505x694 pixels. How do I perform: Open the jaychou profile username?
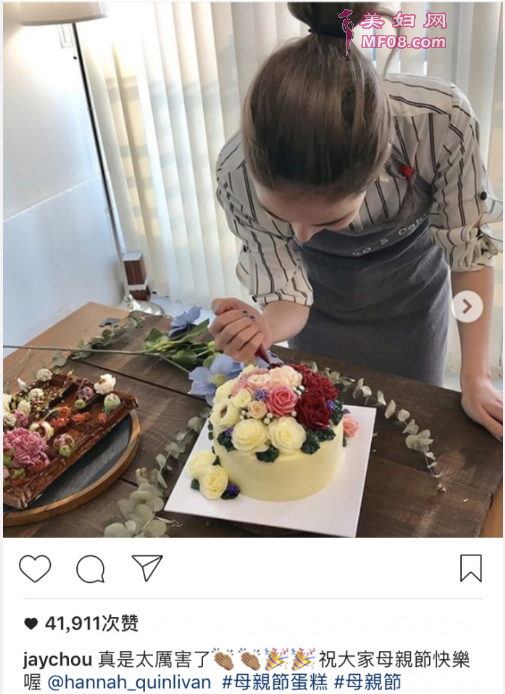coord(58,660)
